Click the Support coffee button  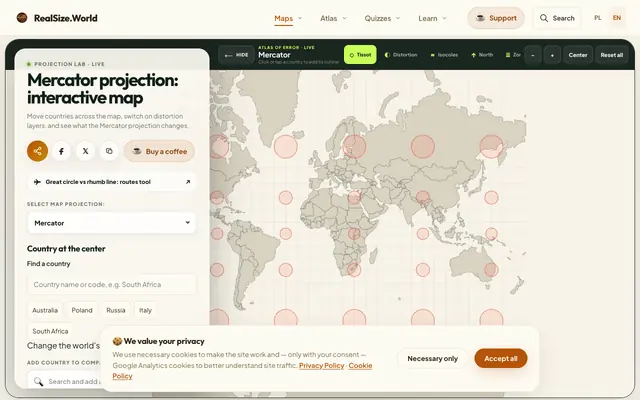coord(496,18)
